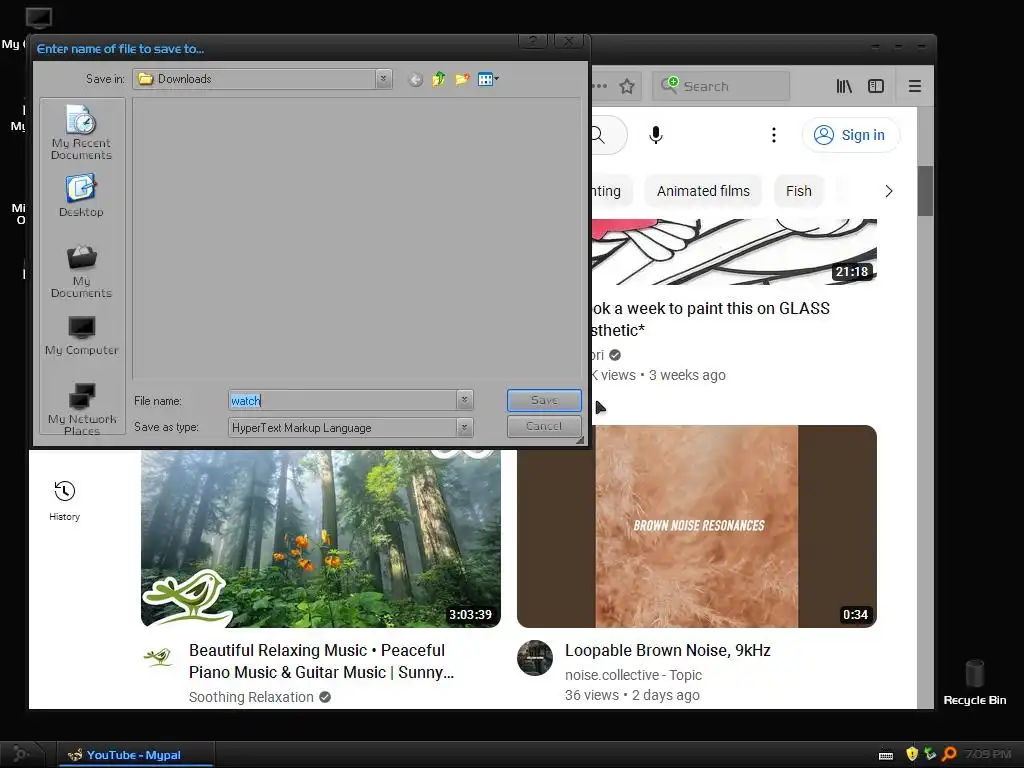The height and width of the screenshot is (768, 1024).
Task: Open page actions three-dot menu in address bar
Action: 600,86
